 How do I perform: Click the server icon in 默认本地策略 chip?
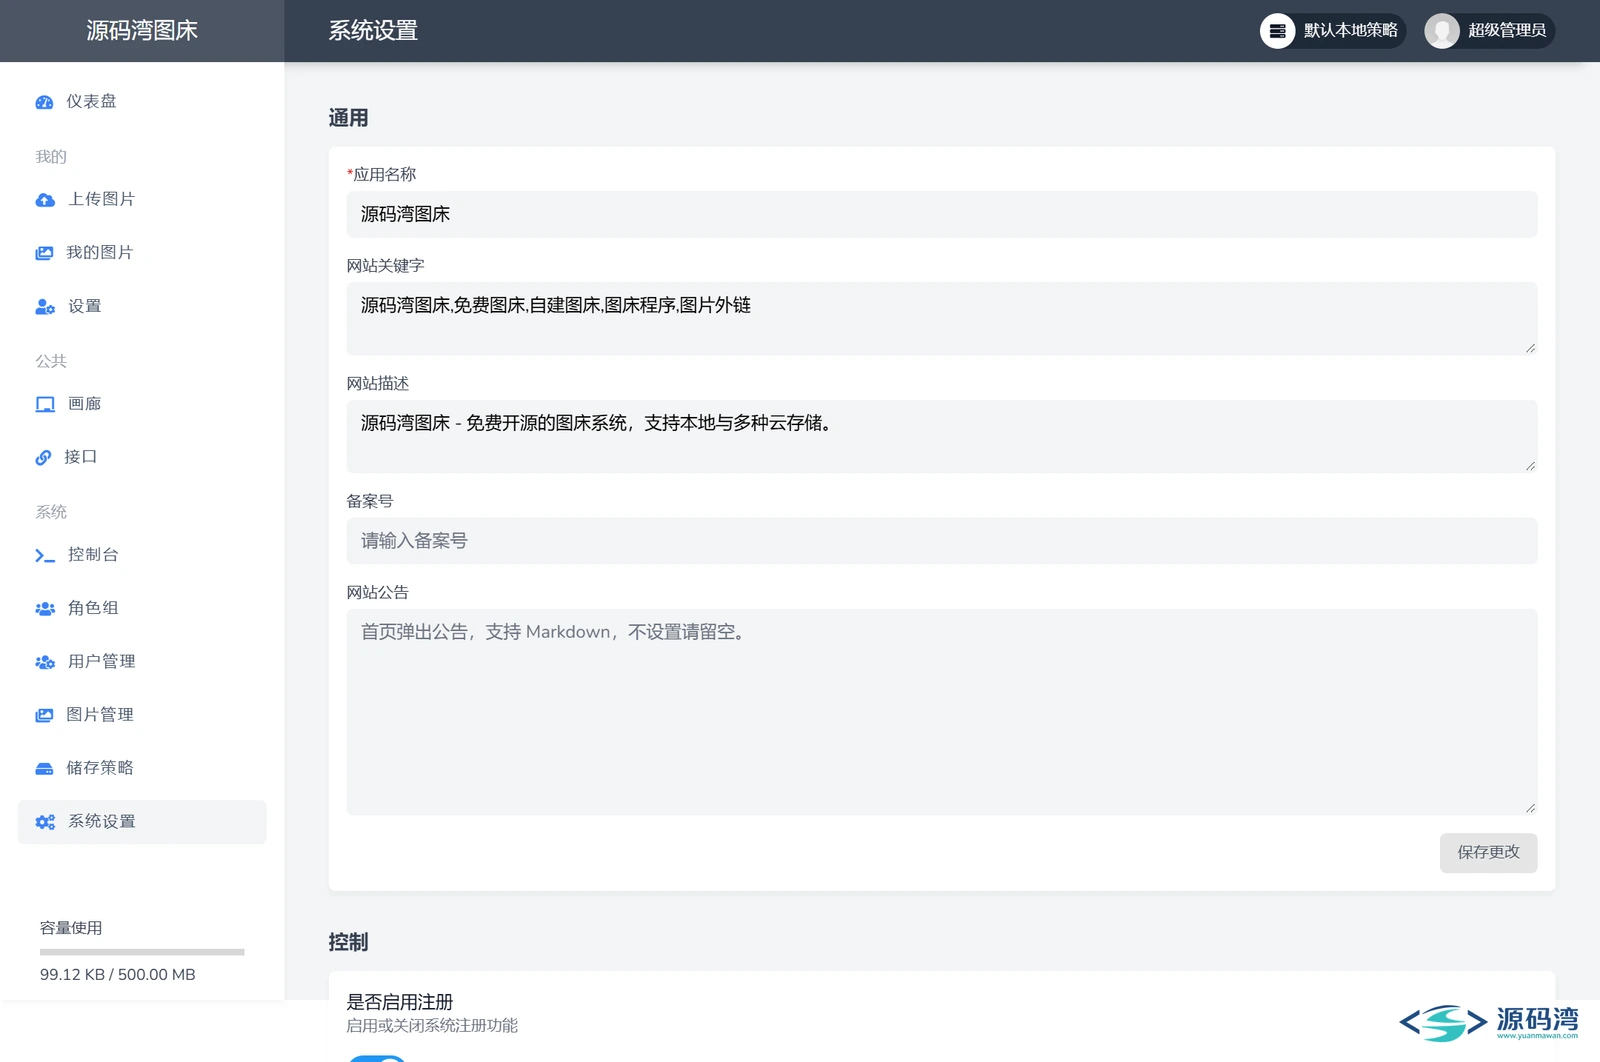(x=1277, y=31)
